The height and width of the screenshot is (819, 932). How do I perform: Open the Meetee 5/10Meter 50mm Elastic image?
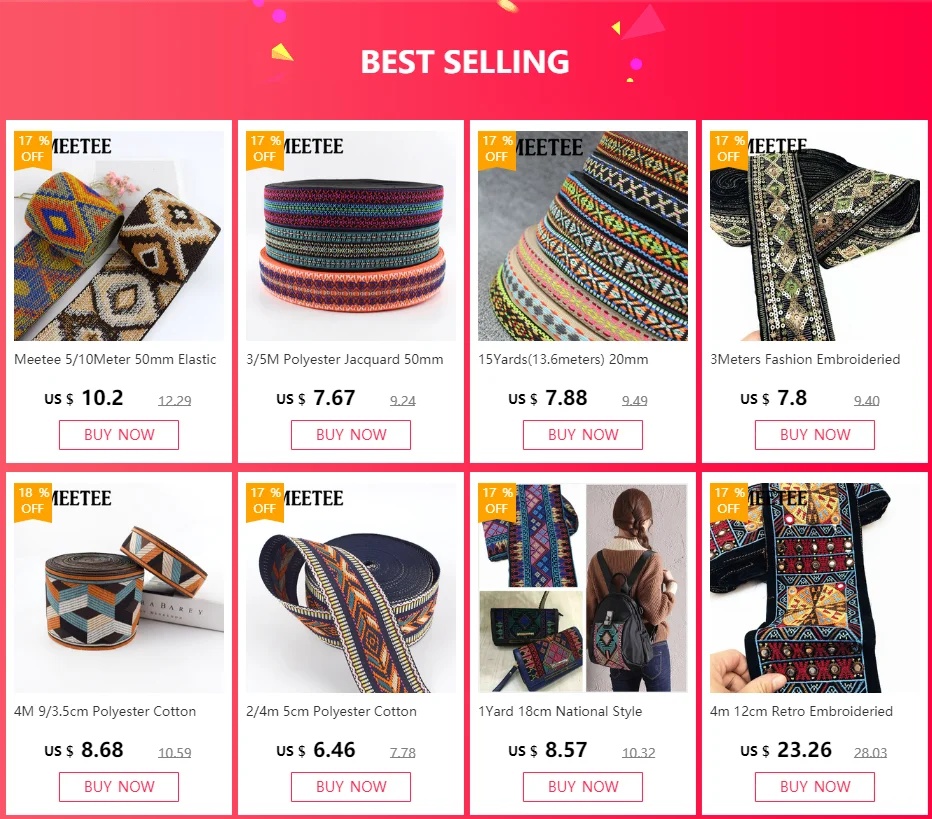click(119, 235)
